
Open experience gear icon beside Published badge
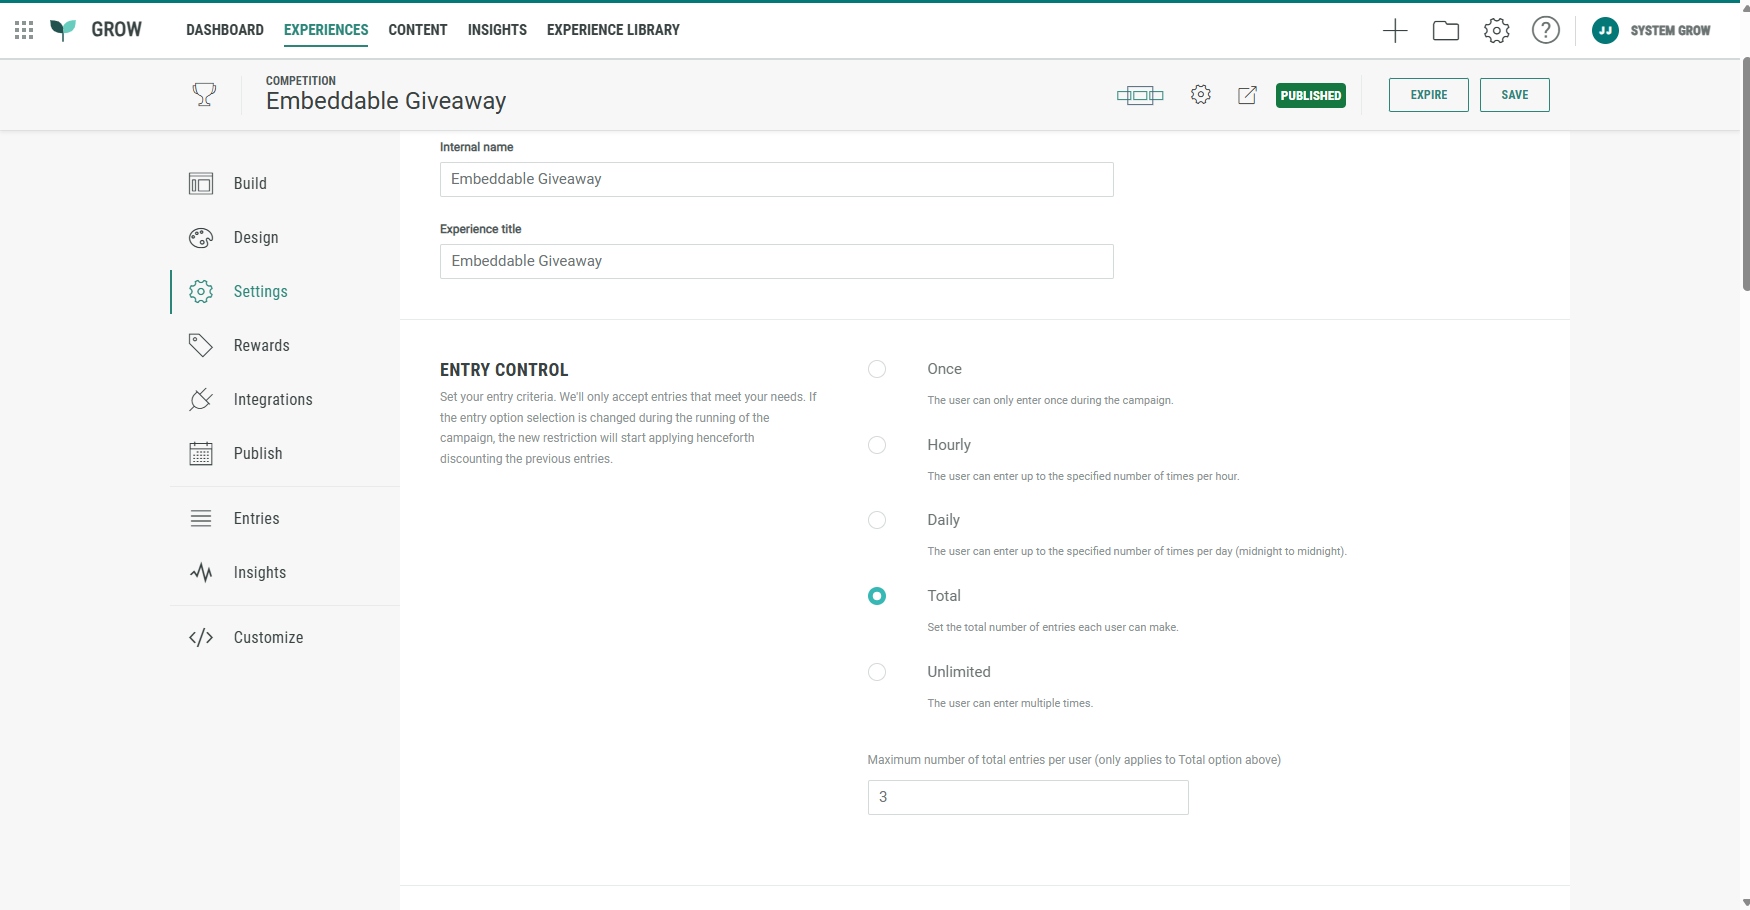pyautogui.click(x=1201, y=95)
